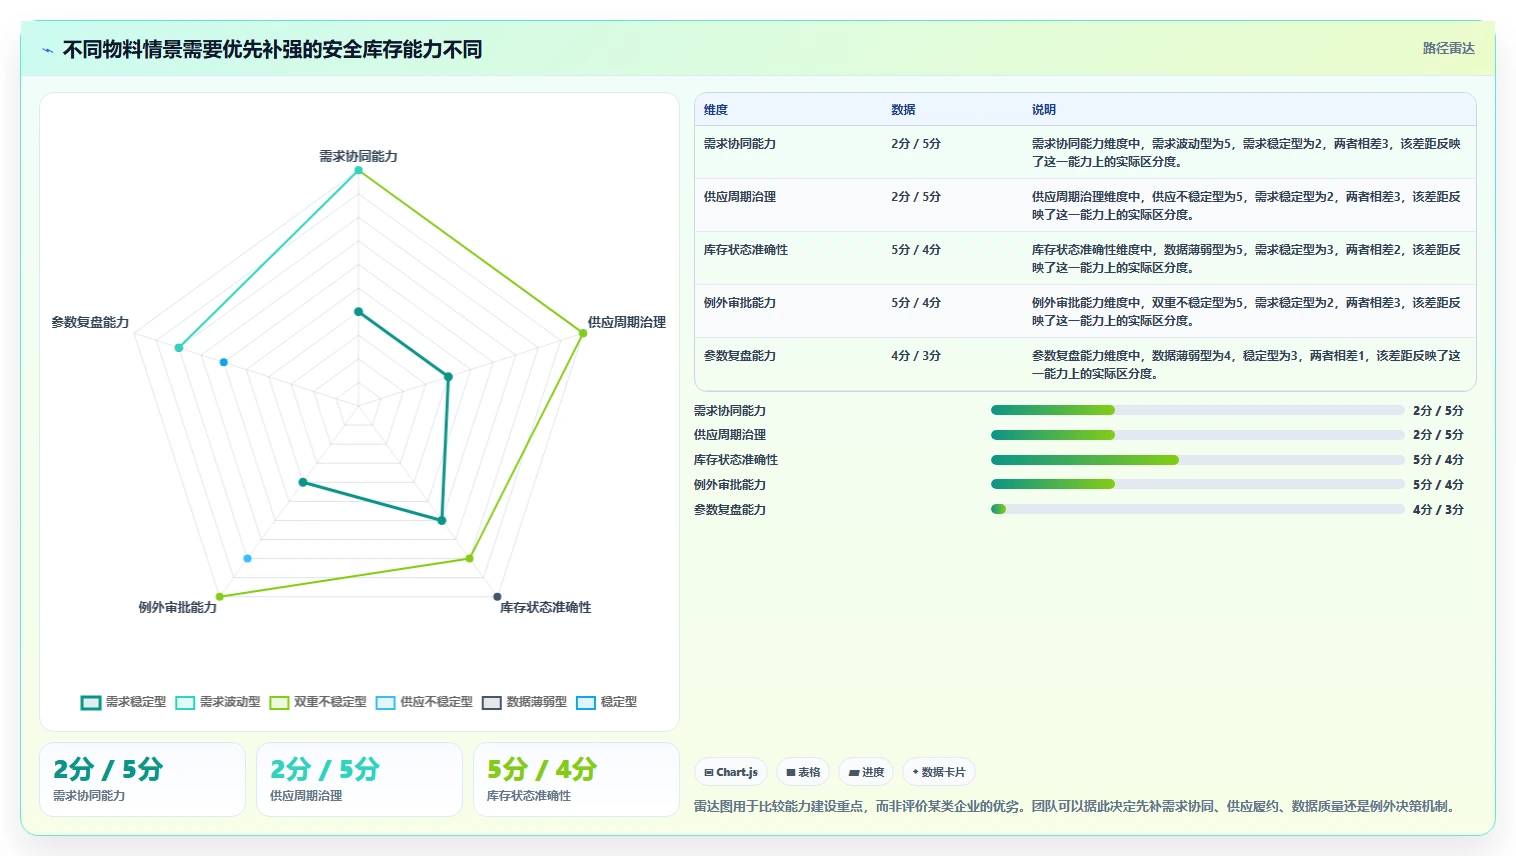This screenshot has width=1516, height=856.
Task: Toggle 双重不稳定型 legend series
Action: (x=318, y=702)
